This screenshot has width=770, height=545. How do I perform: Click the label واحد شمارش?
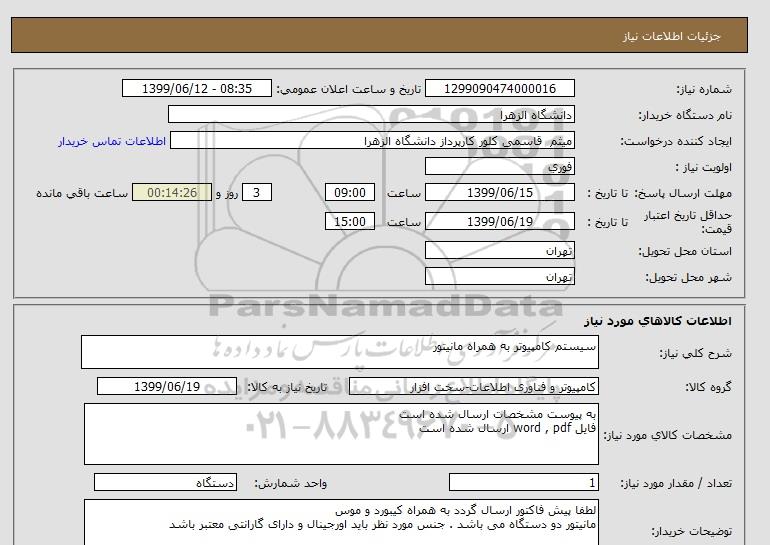click(291, 484)
